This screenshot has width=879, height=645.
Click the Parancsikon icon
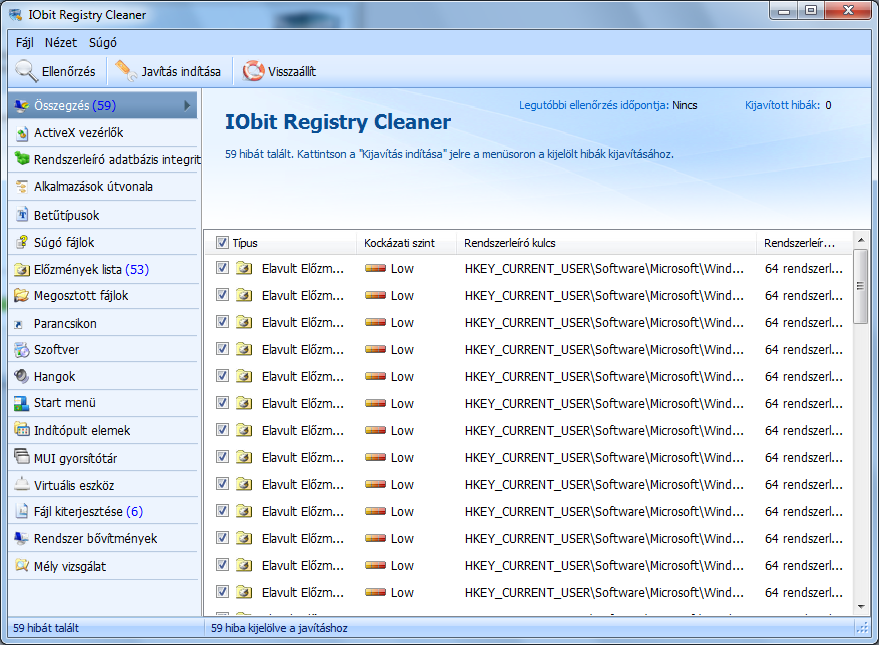click(x=19, y=324)
